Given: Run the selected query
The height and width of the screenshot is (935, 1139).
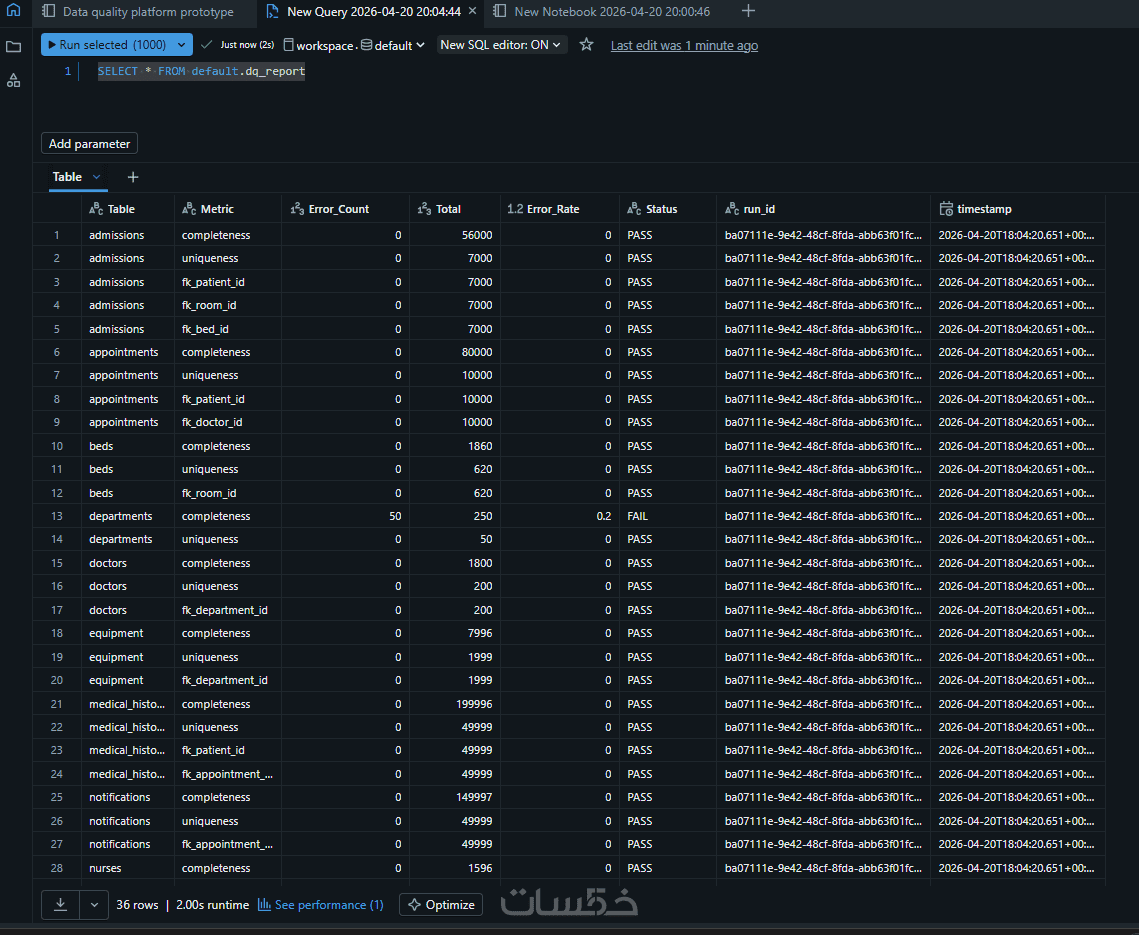Looking at the screenshot, I should (107, 45).
